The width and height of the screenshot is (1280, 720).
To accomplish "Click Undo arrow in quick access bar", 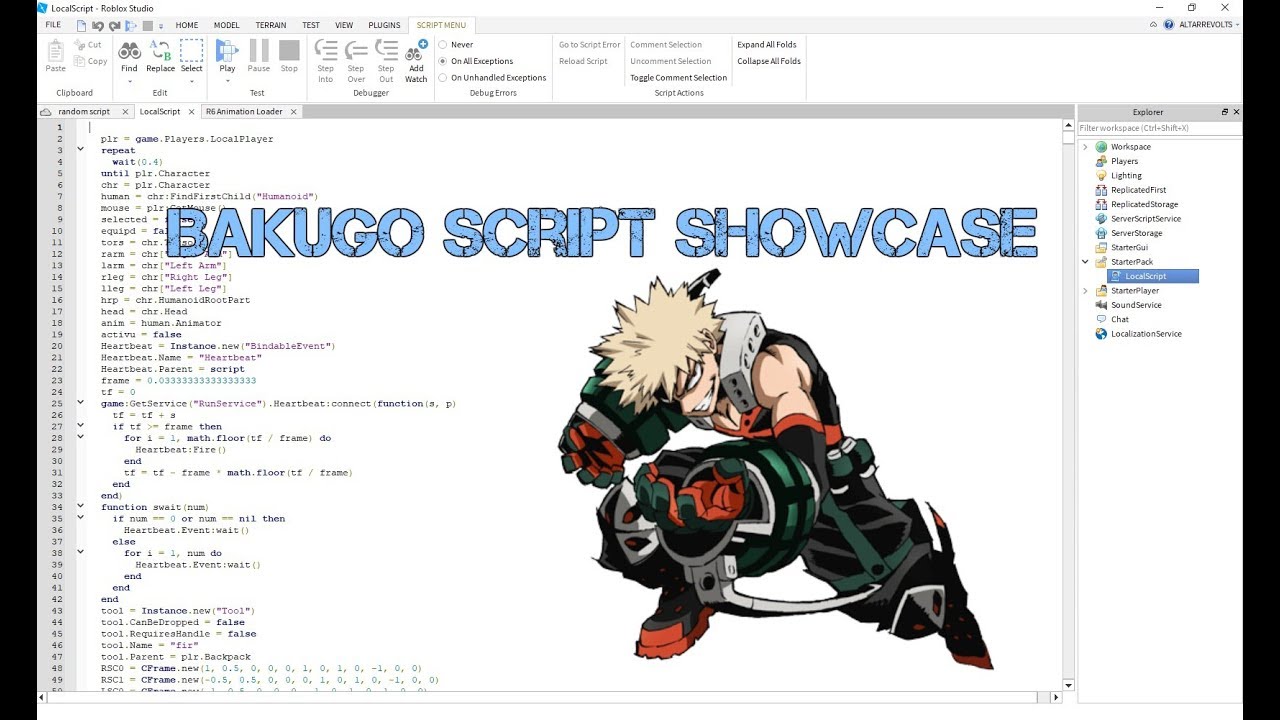I will (x=99, y=25).
